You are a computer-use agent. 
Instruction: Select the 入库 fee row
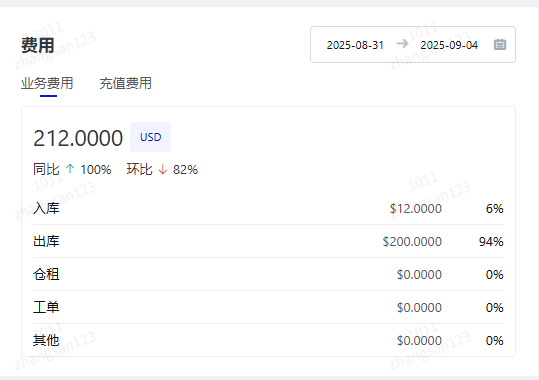pos(268,208)
